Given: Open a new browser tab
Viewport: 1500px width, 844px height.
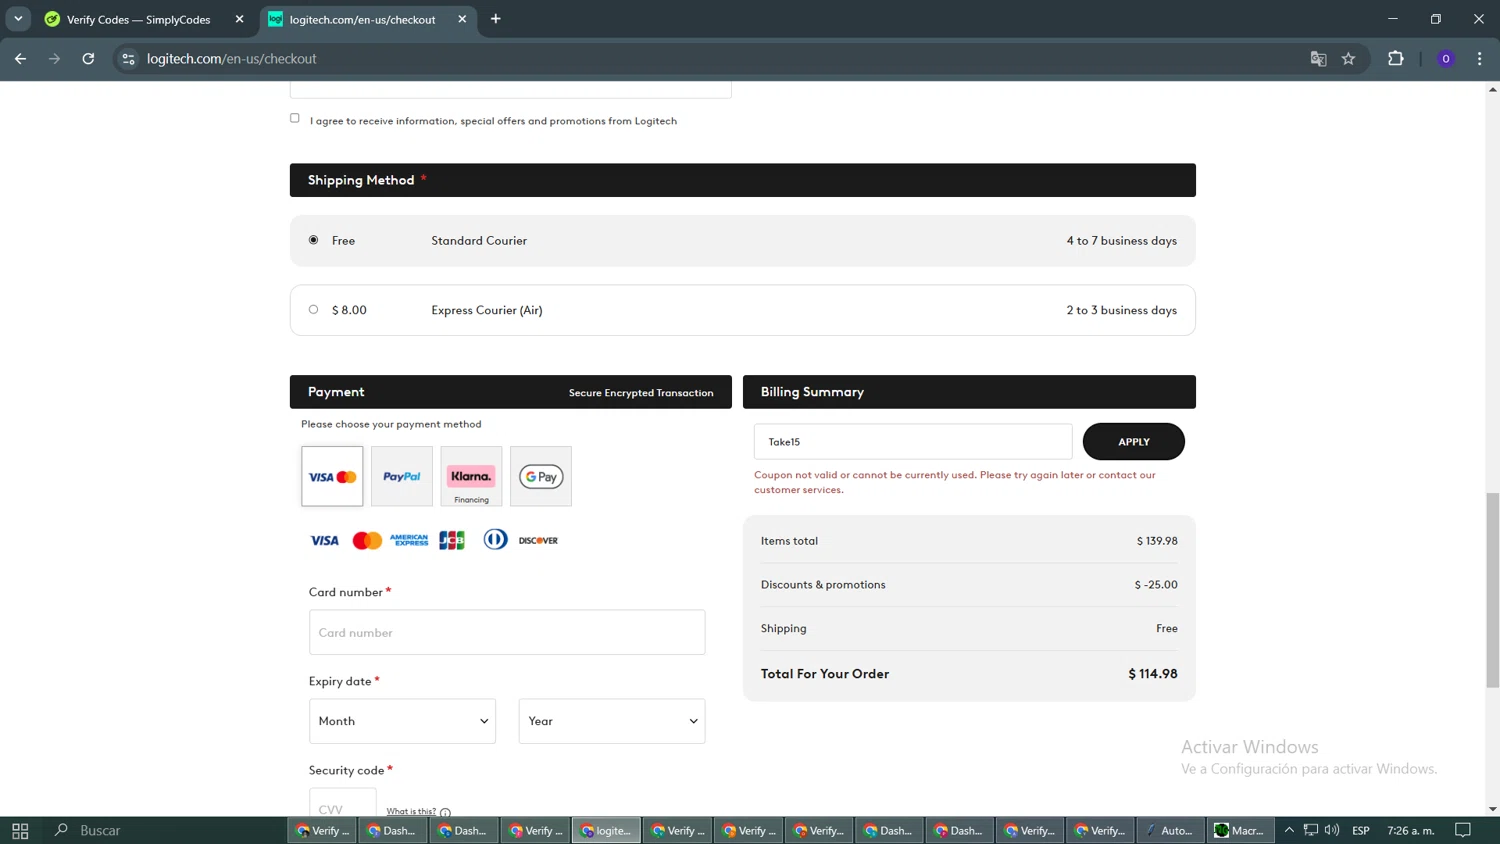Looking at the screenshot, I should pyautogui.click(x=496, y=19).
